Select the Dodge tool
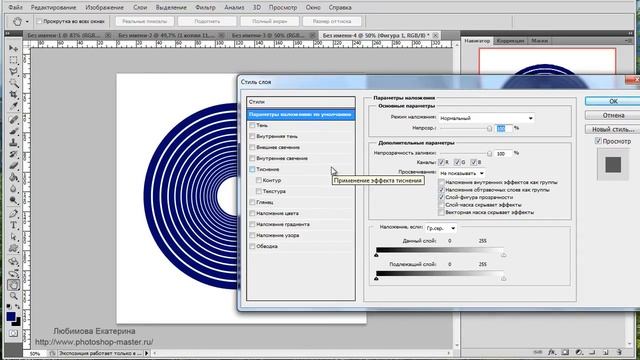Viewport: 640px width, 360px height. click(x=13, y=200)
